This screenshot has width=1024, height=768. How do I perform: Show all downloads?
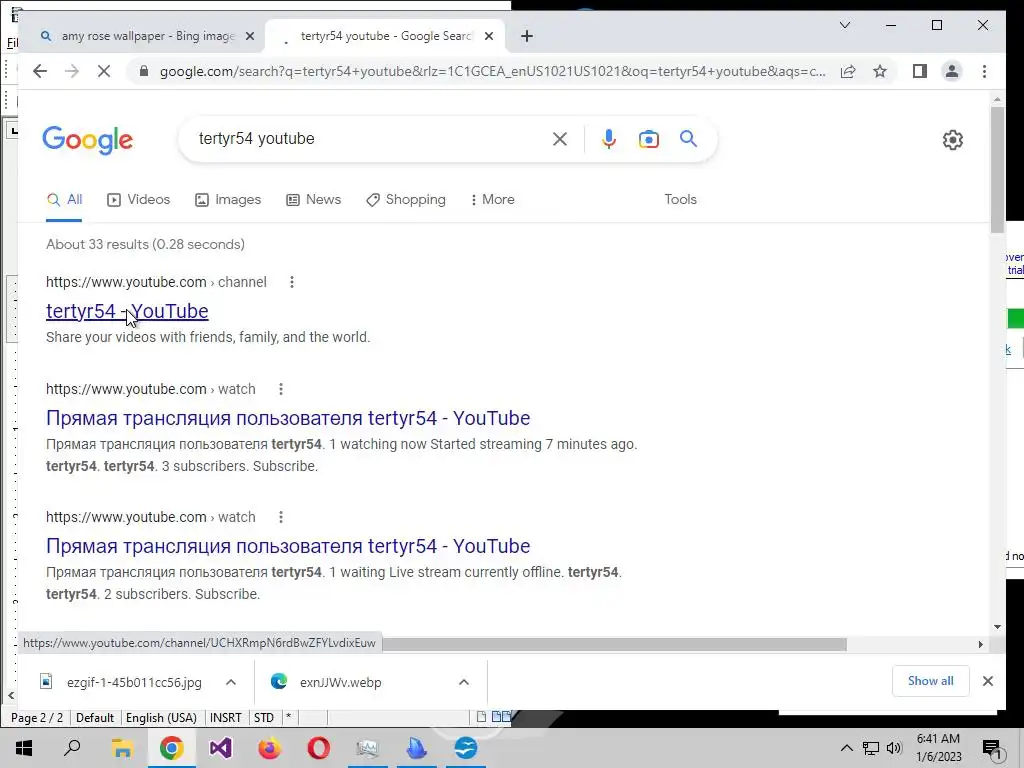931,680
